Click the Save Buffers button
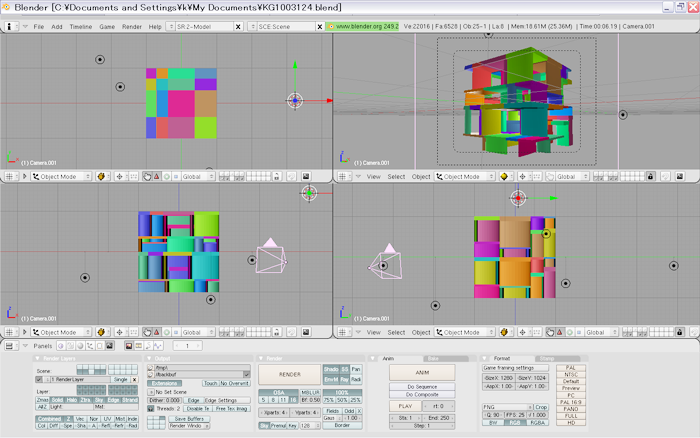This screenshot has width=700, height=438. (189, 419)
